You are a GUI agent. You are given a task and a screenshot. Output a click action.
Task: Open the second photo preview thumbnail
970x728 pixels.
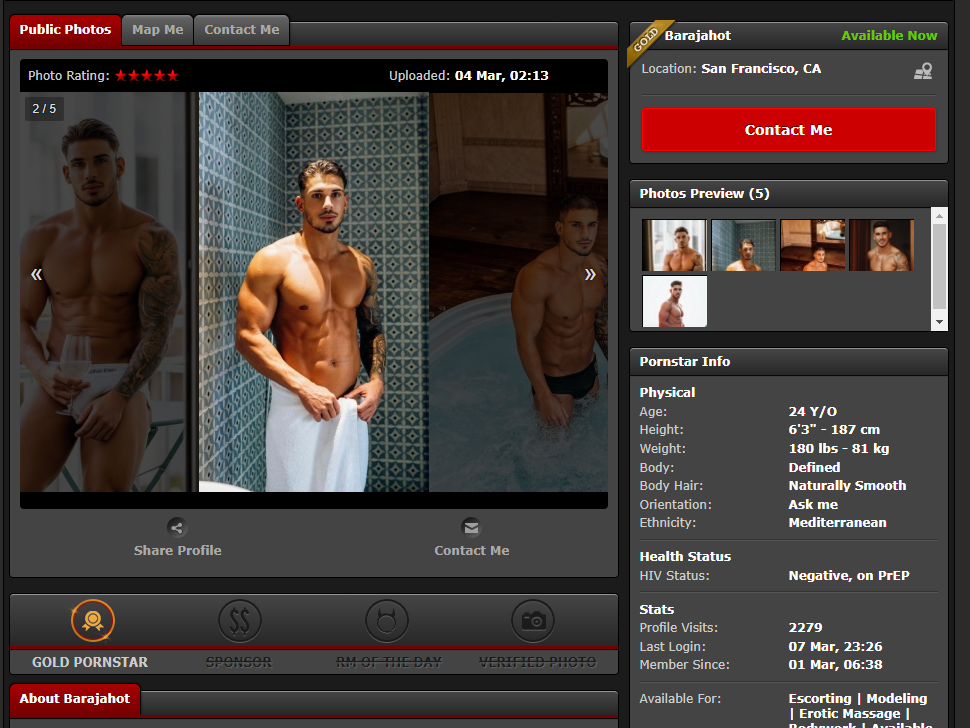pos(744,245)
